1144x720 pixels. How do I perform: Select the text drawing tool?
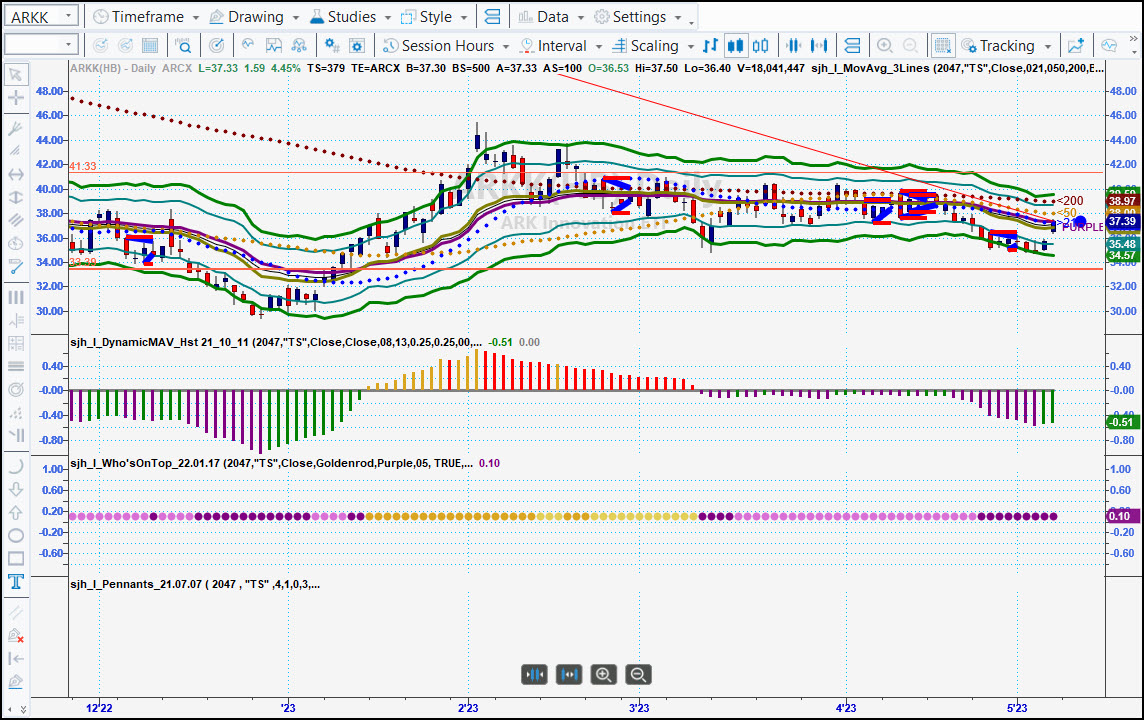click(15, 581)
